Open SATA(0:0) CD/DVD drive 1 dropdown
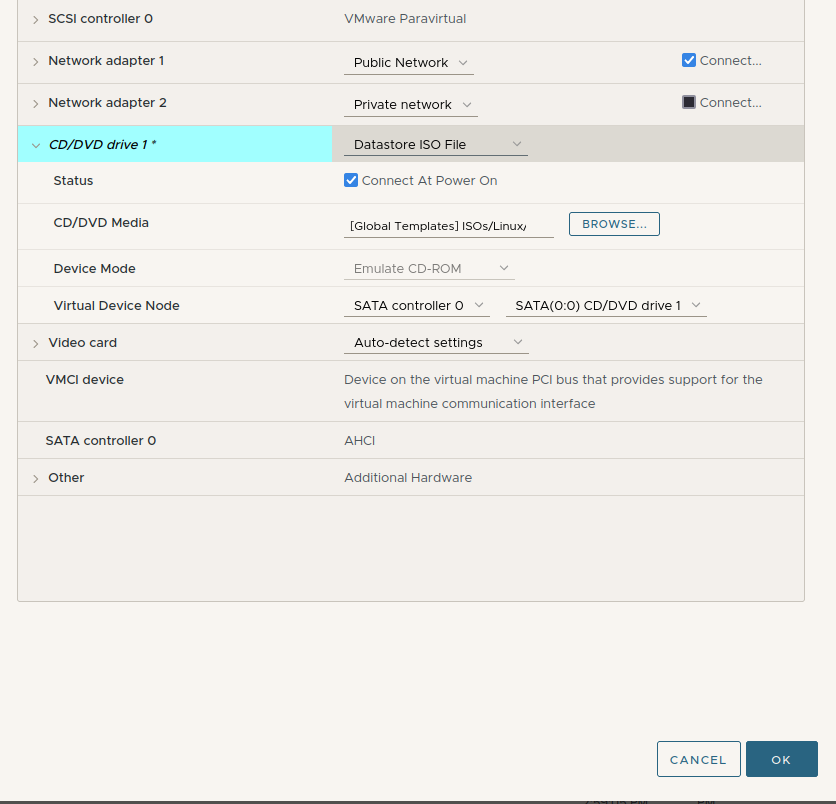The width and height of the screenshot is (836, 804). [606, 306]
